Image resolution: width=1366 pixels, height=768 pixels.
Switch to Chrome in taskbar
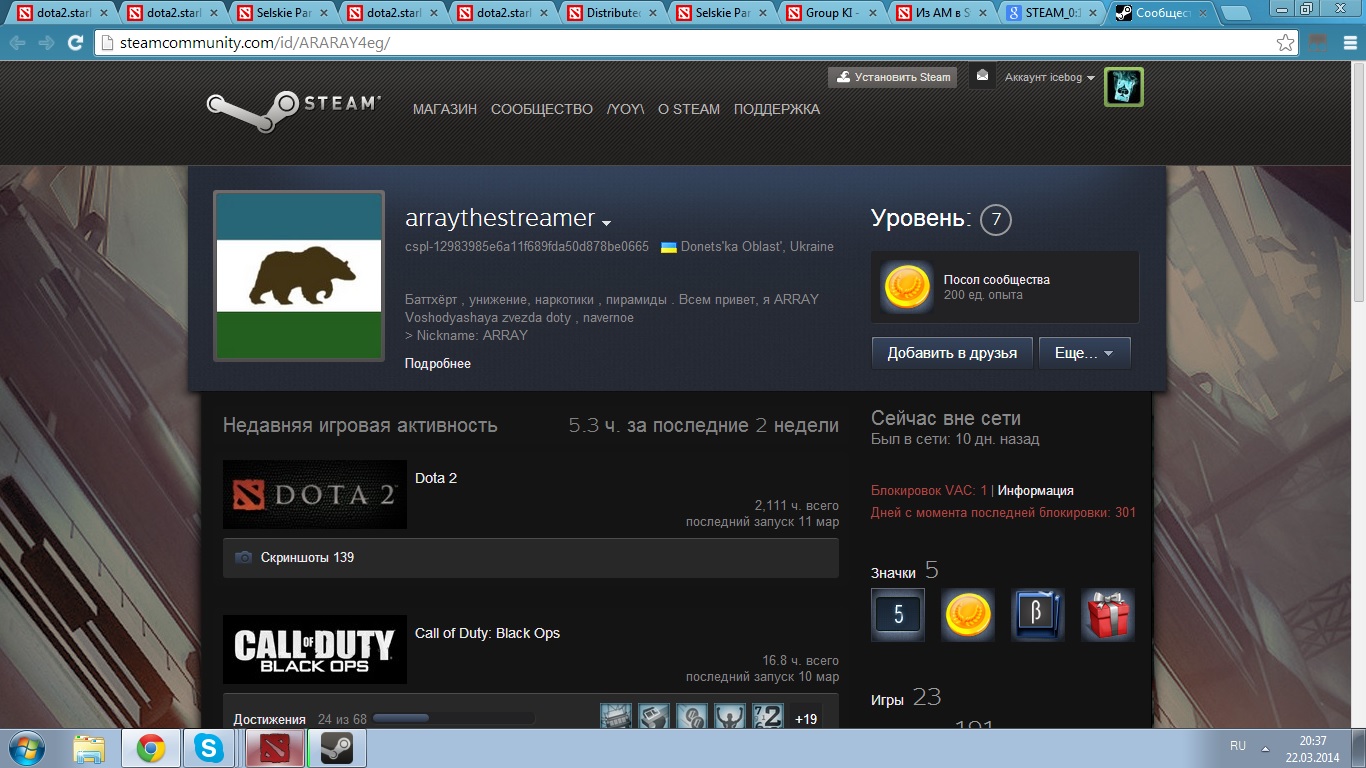(151, 748)
